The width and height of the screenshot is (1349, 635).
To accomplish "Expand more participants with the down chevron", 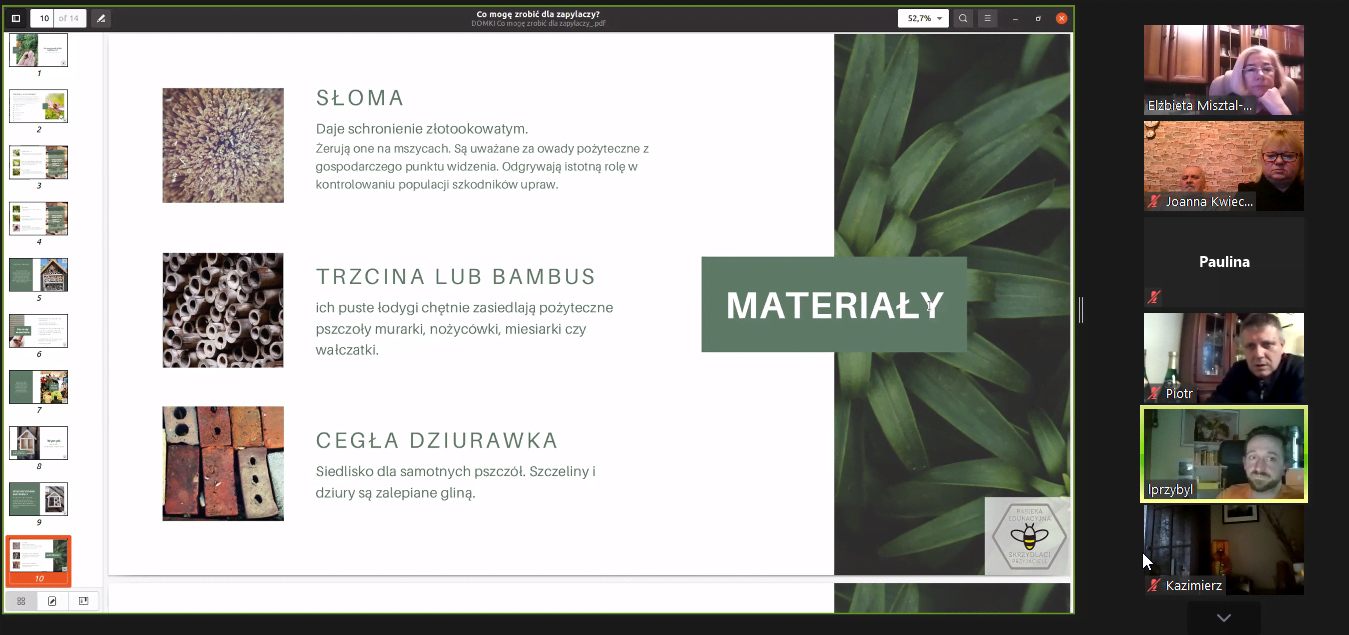I will pos(1224,618).
